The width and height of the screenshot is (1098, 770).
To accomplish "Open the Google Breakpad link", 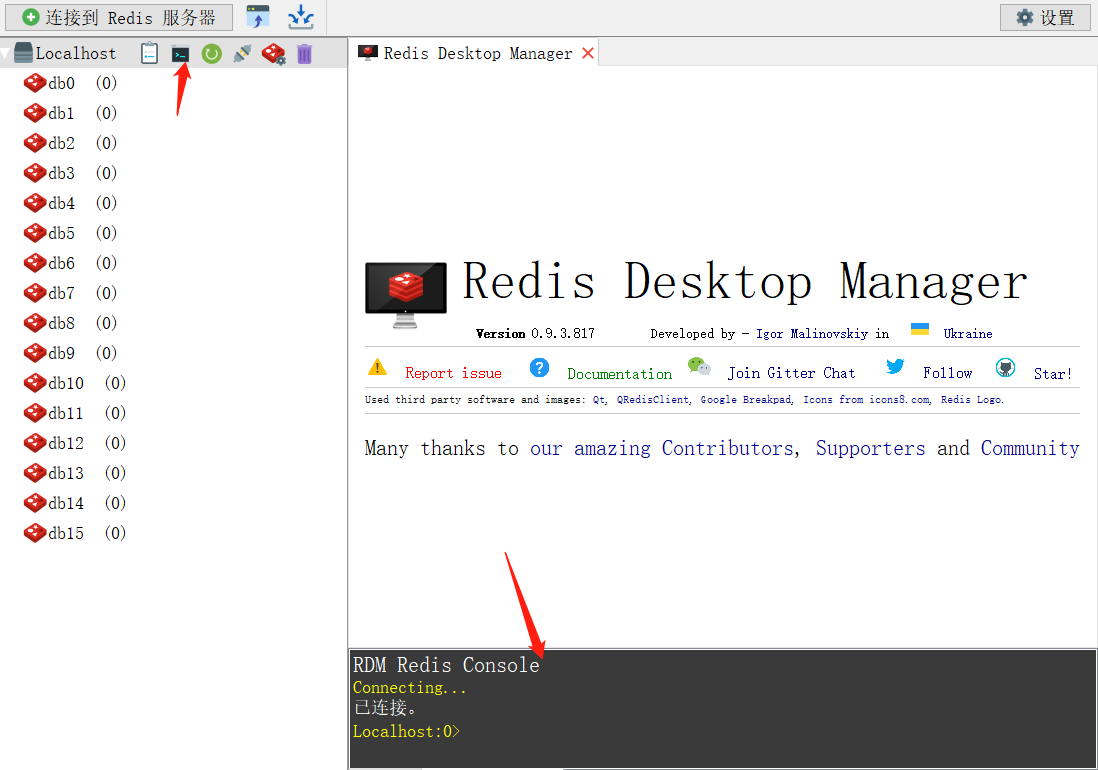I will tap(746, 400).
